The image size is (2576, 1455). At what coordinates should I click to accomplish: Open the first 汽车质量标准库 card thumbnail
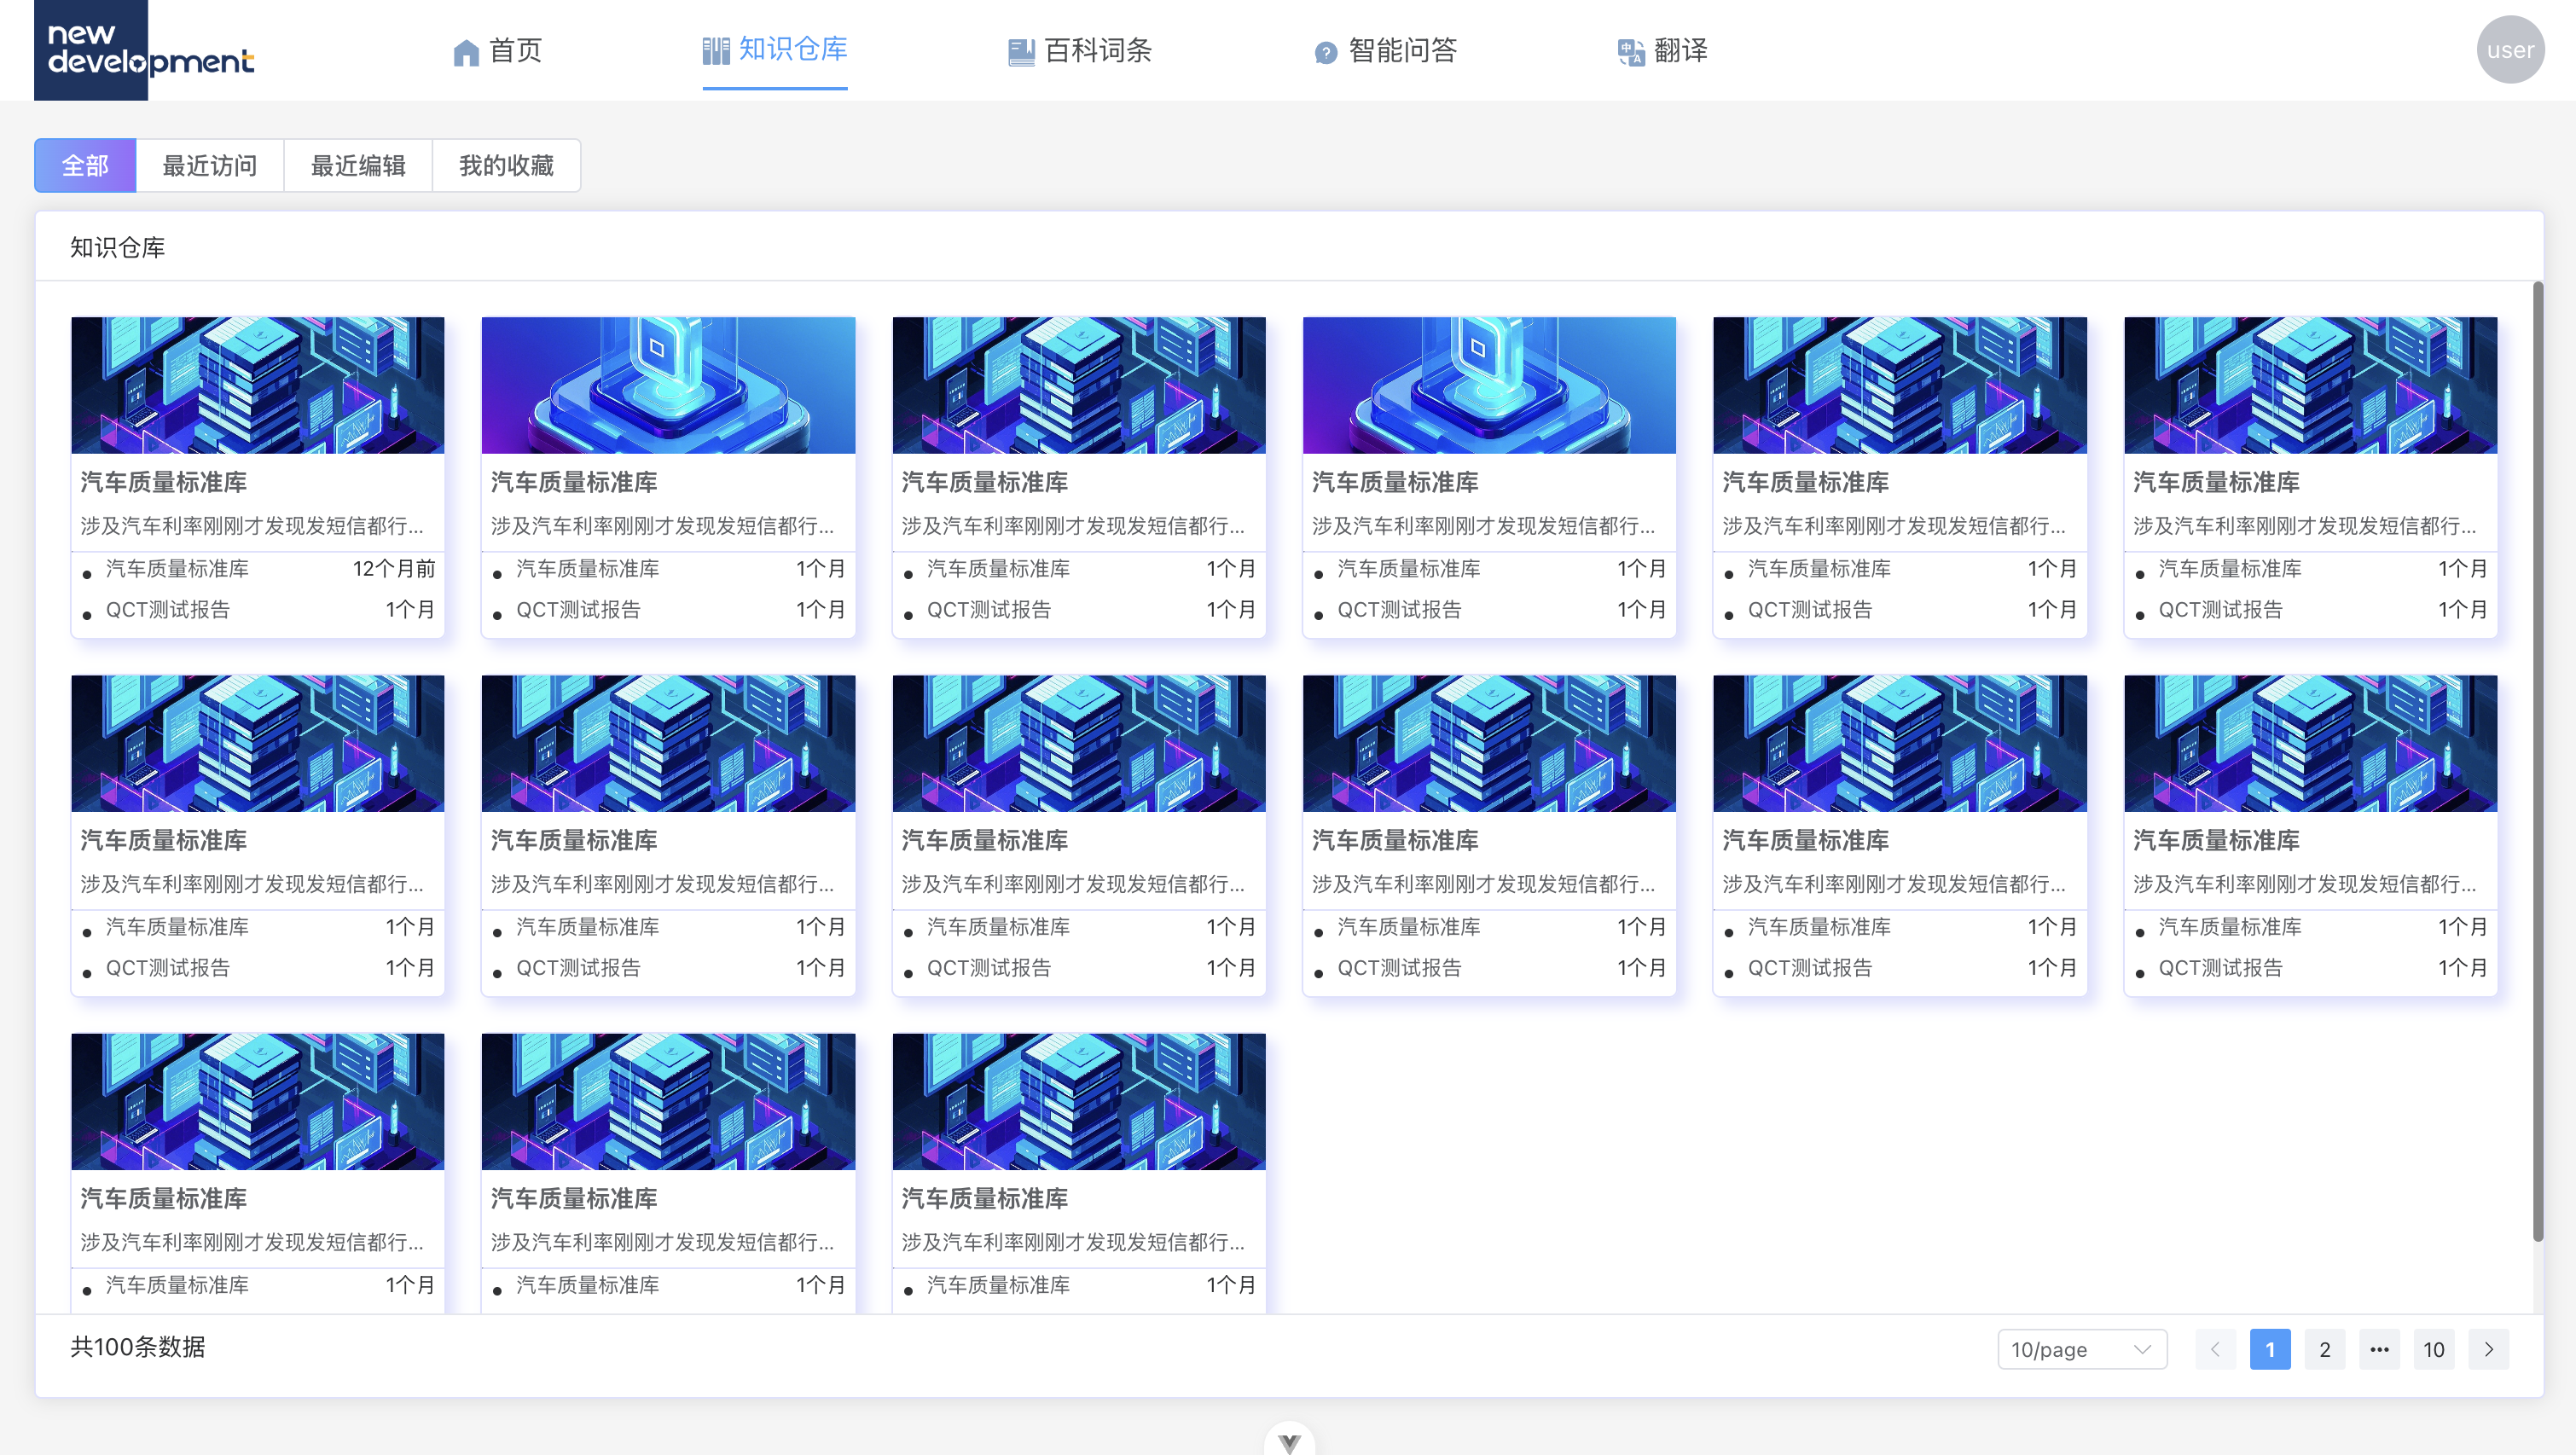point(257,385)
